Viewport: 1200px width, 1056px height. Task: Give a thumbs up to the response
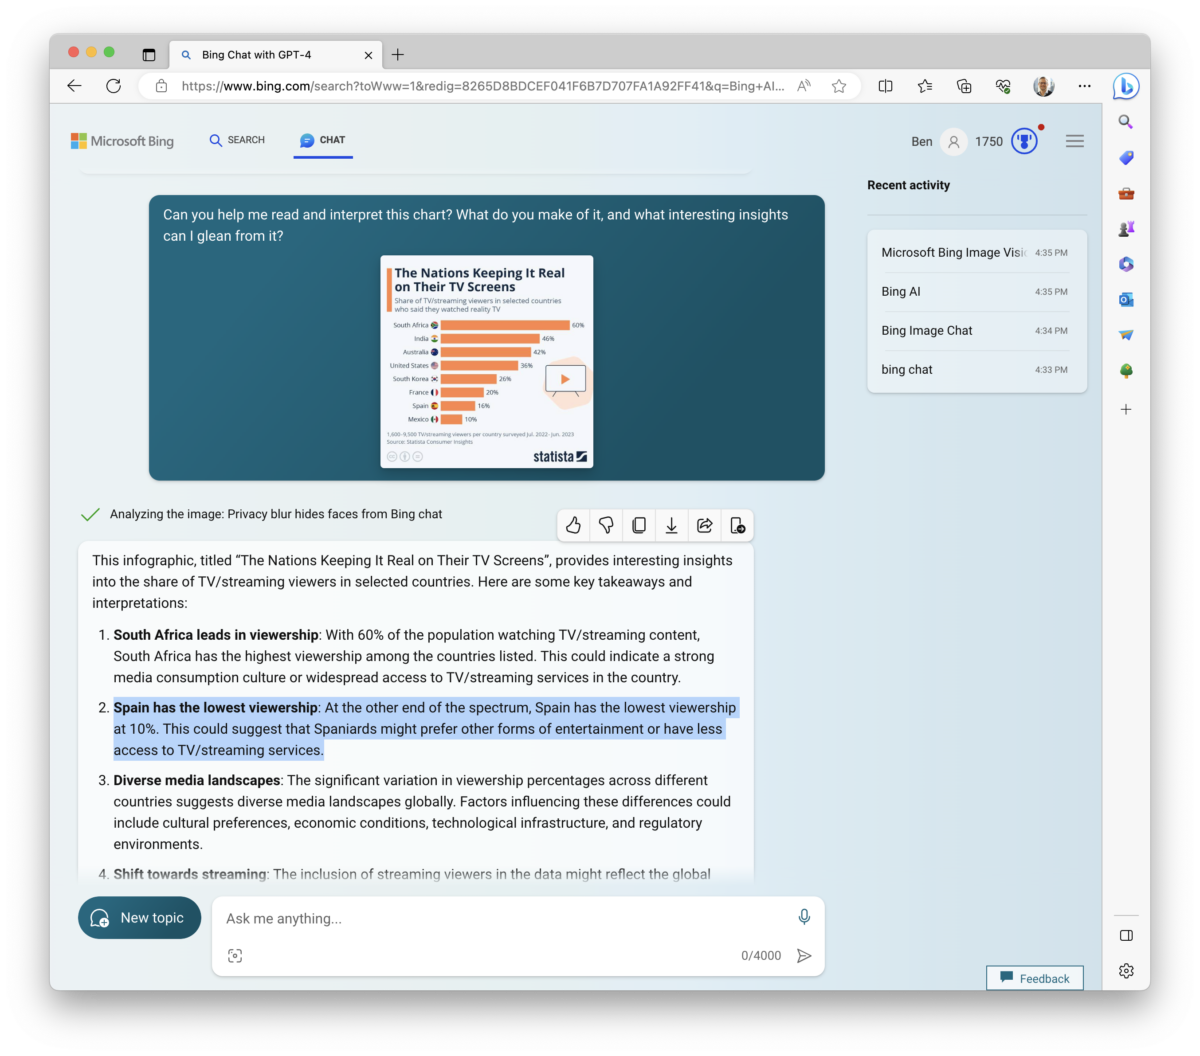coord(573,525)
